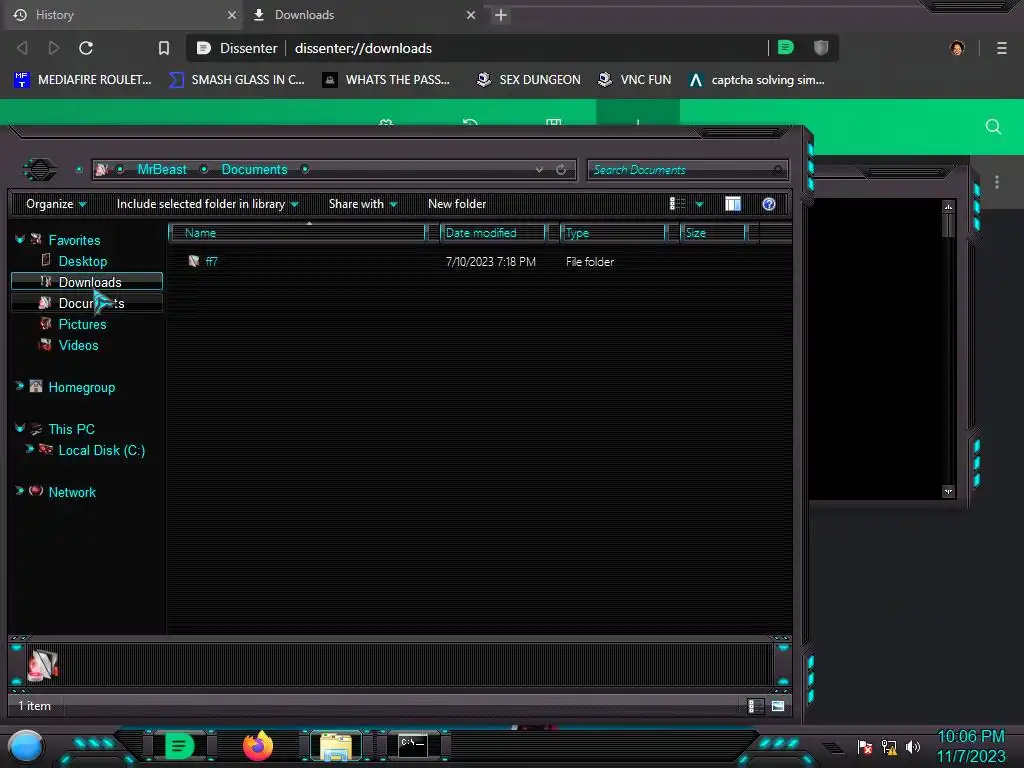Collapse the Favorites tree node
The height and width of the screenshot is (768, 1024).
coord(20,240)
